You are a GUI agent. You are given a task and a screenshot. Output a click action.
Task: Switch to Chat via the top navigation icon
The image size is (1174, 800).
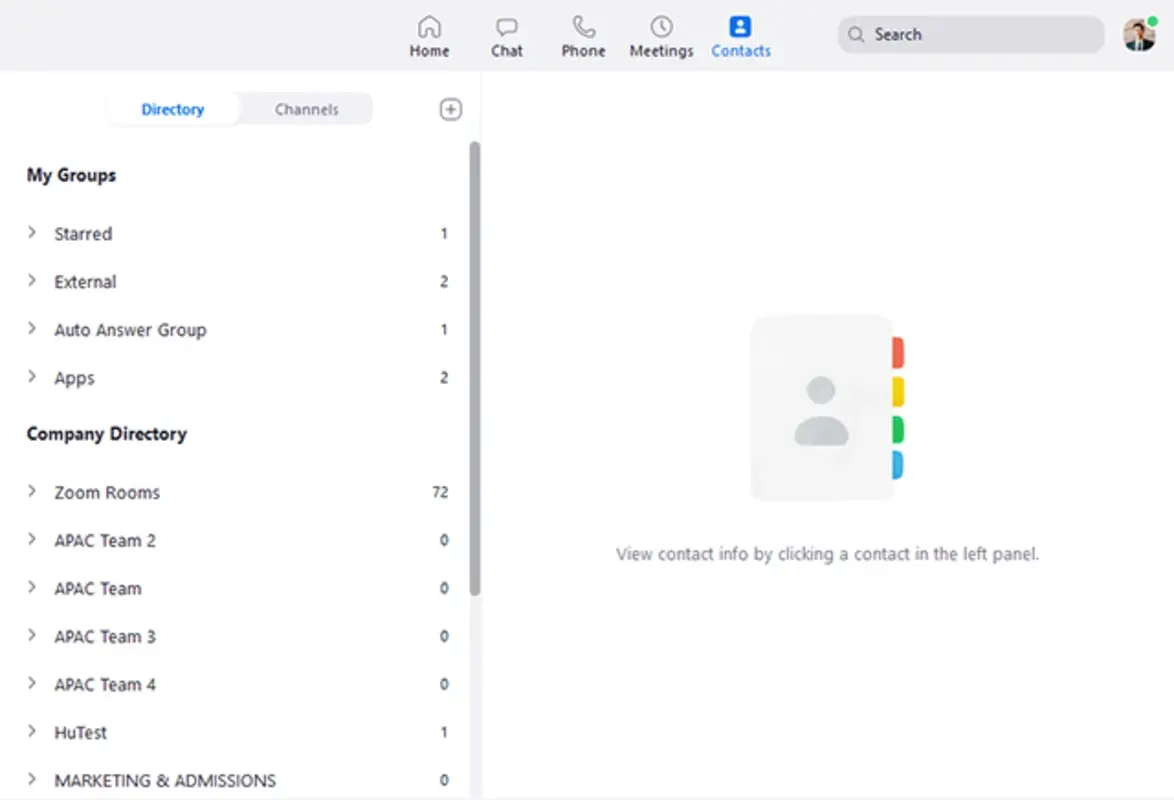(507, 35)
